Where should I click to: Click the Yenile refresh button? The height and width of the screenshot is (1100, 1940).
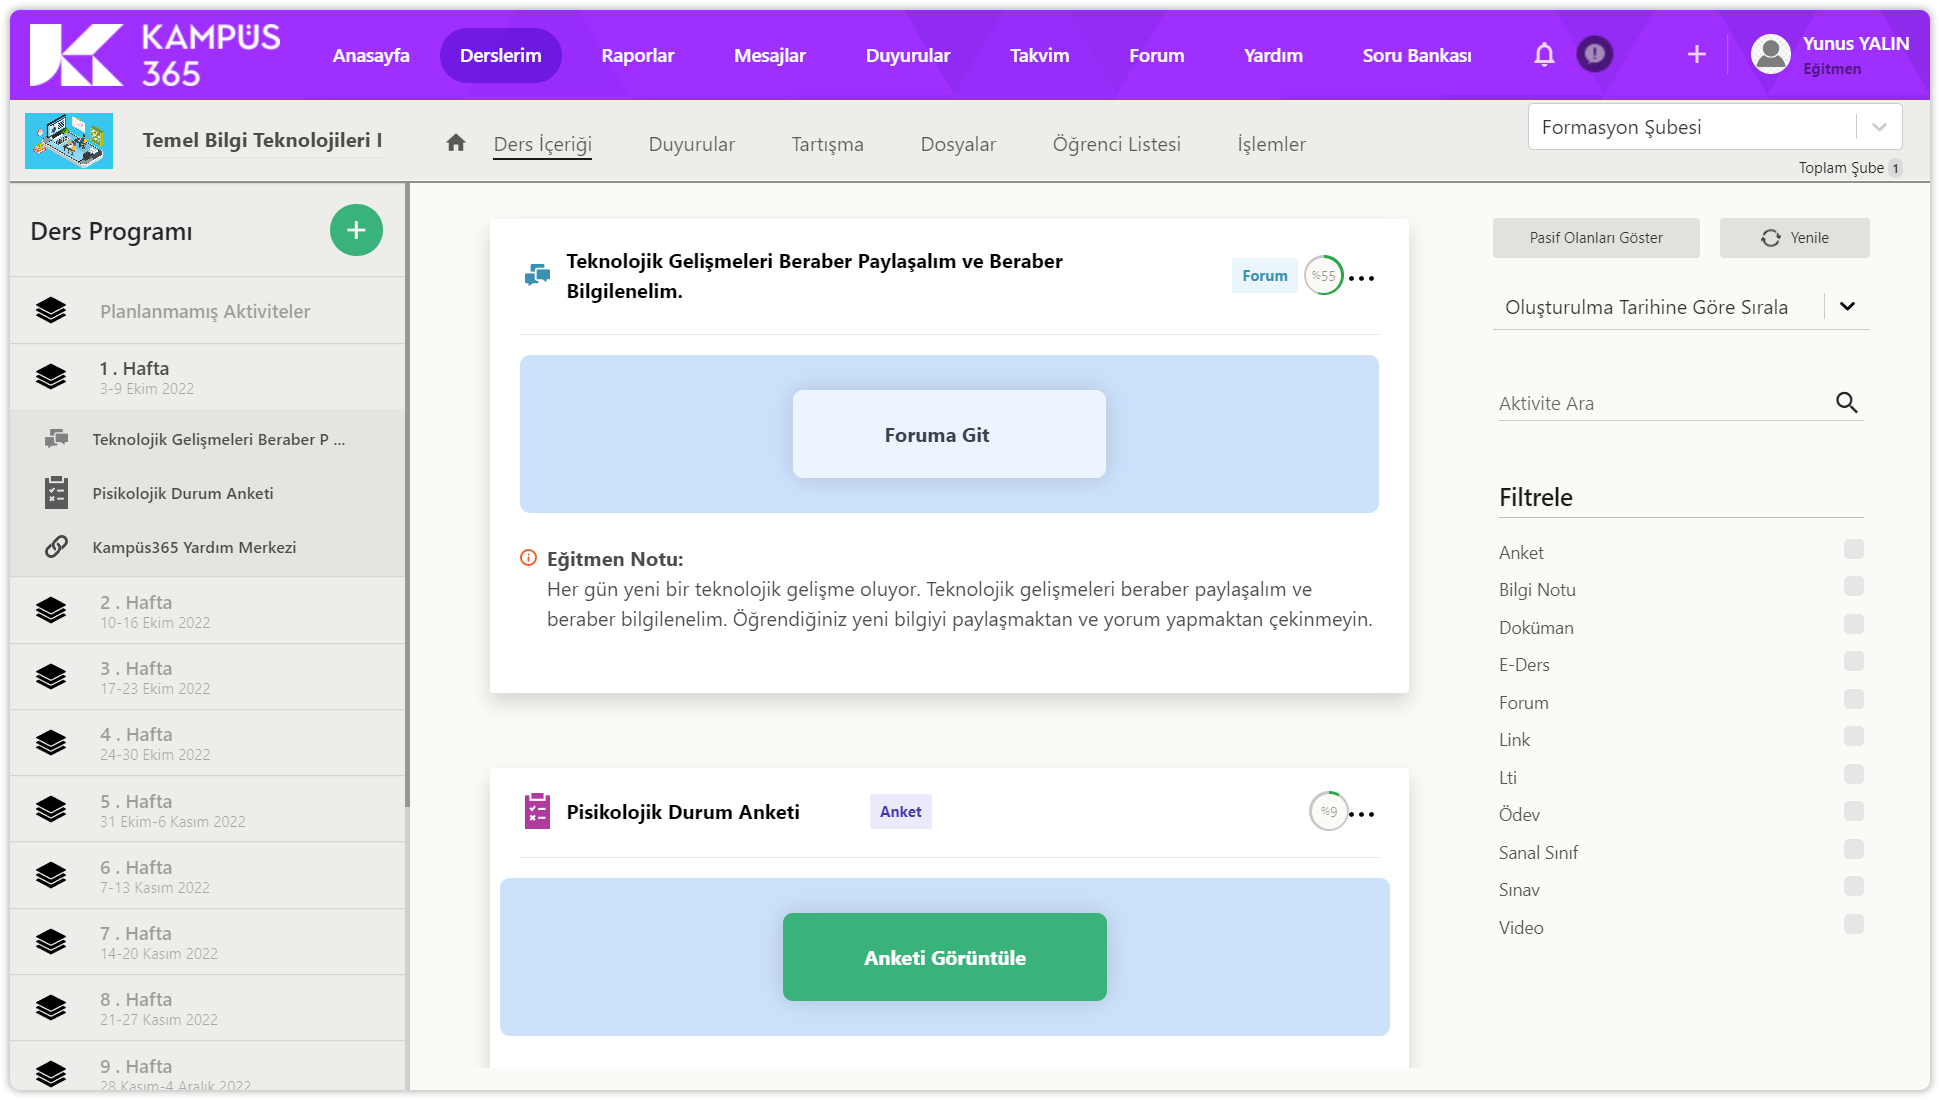(1794, 238)
